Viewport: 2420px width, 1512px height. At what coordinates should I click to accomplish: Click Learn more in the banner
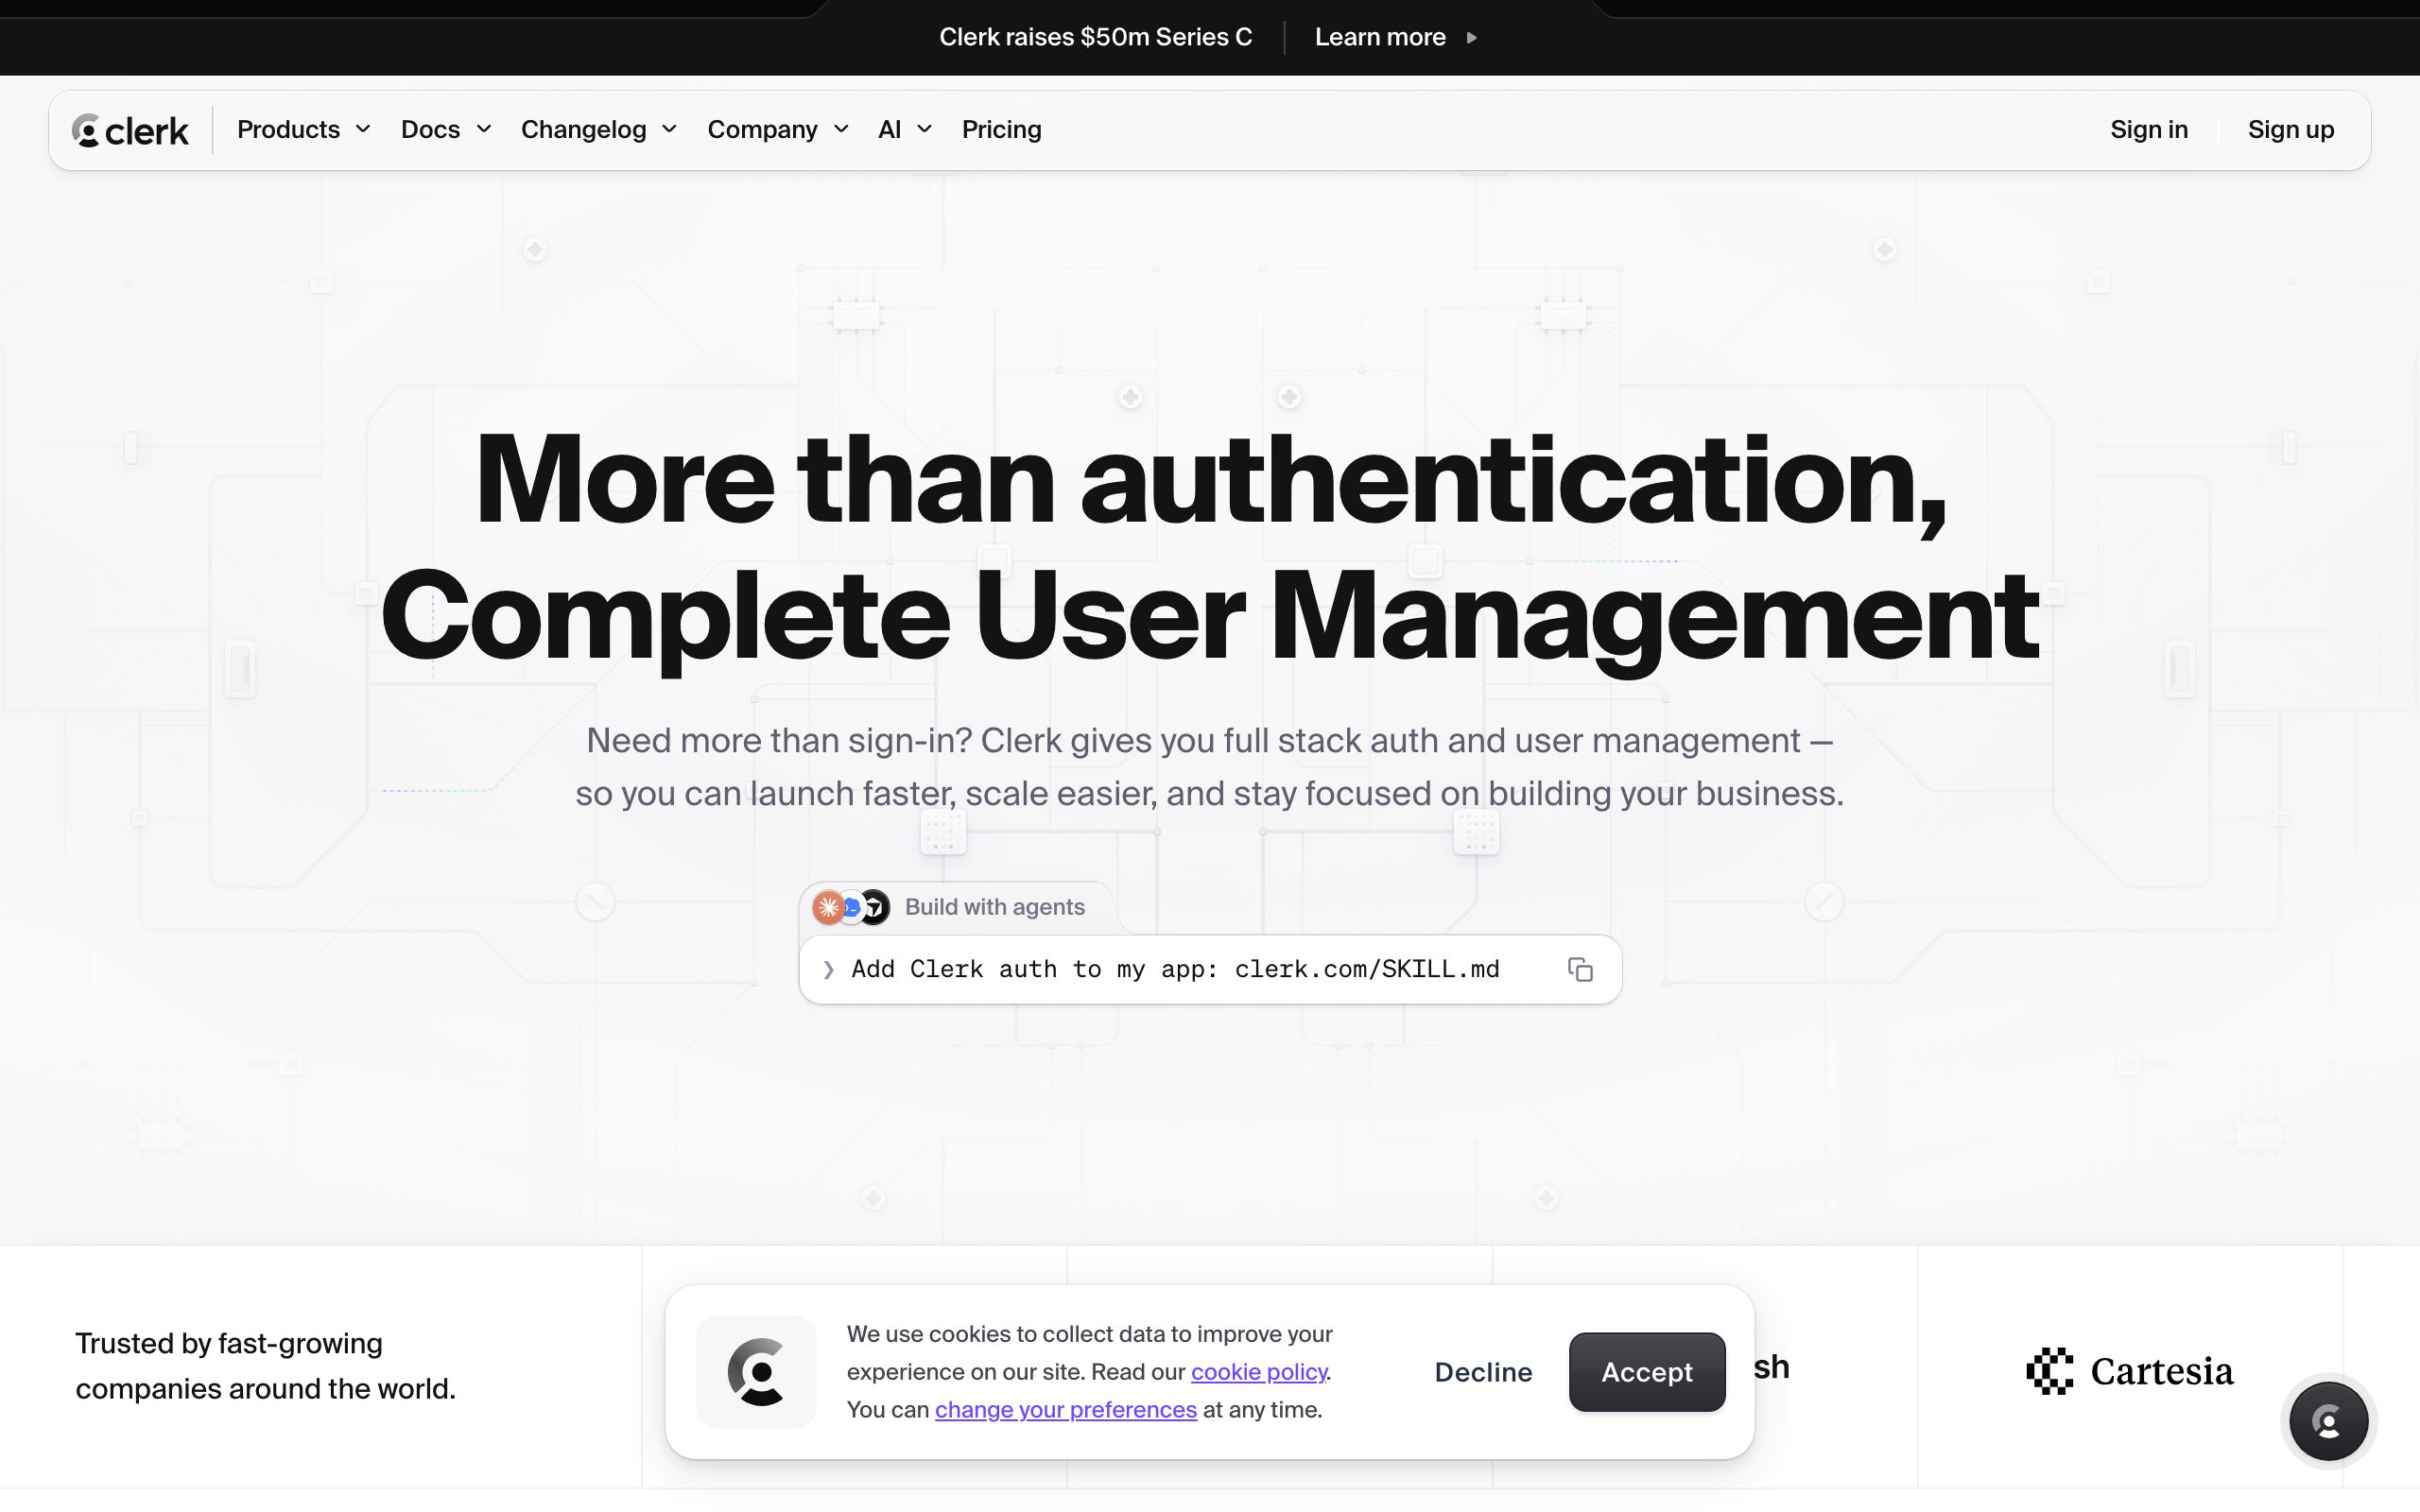1380,38
